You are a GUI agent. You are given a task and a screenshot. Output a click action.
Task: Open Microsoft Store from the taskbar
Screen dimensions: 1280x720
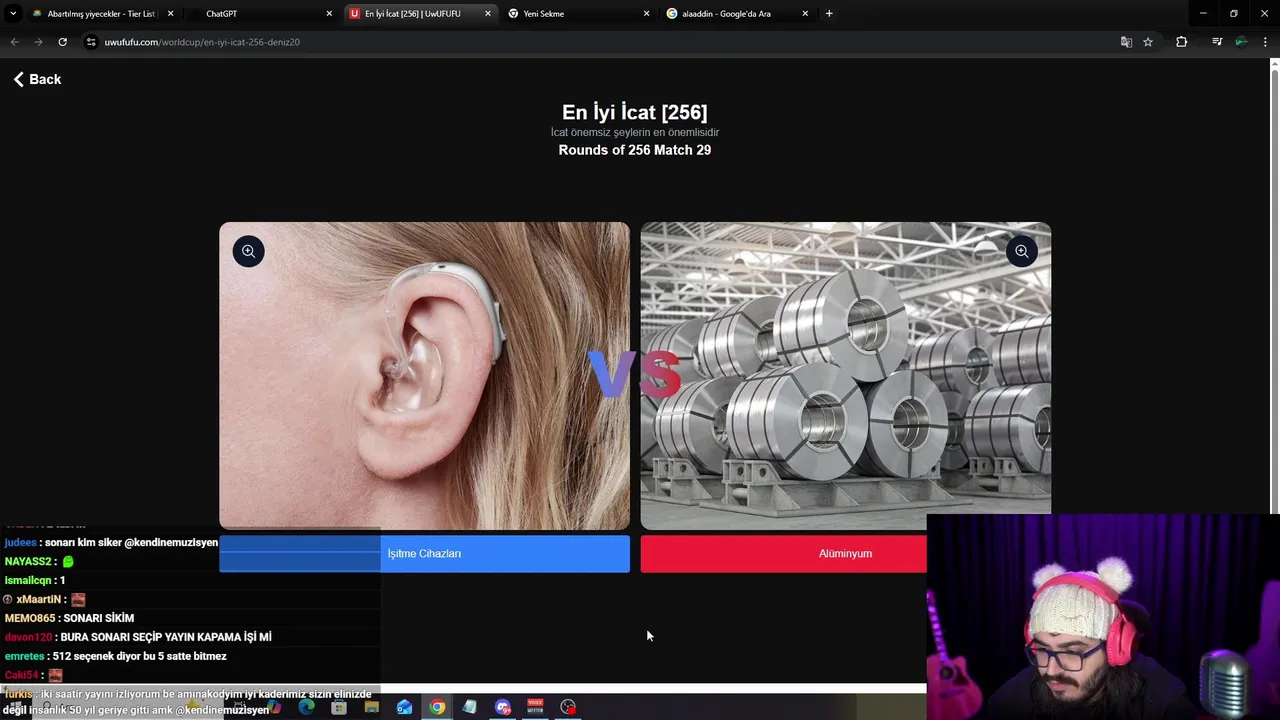(x=339, y=707)
